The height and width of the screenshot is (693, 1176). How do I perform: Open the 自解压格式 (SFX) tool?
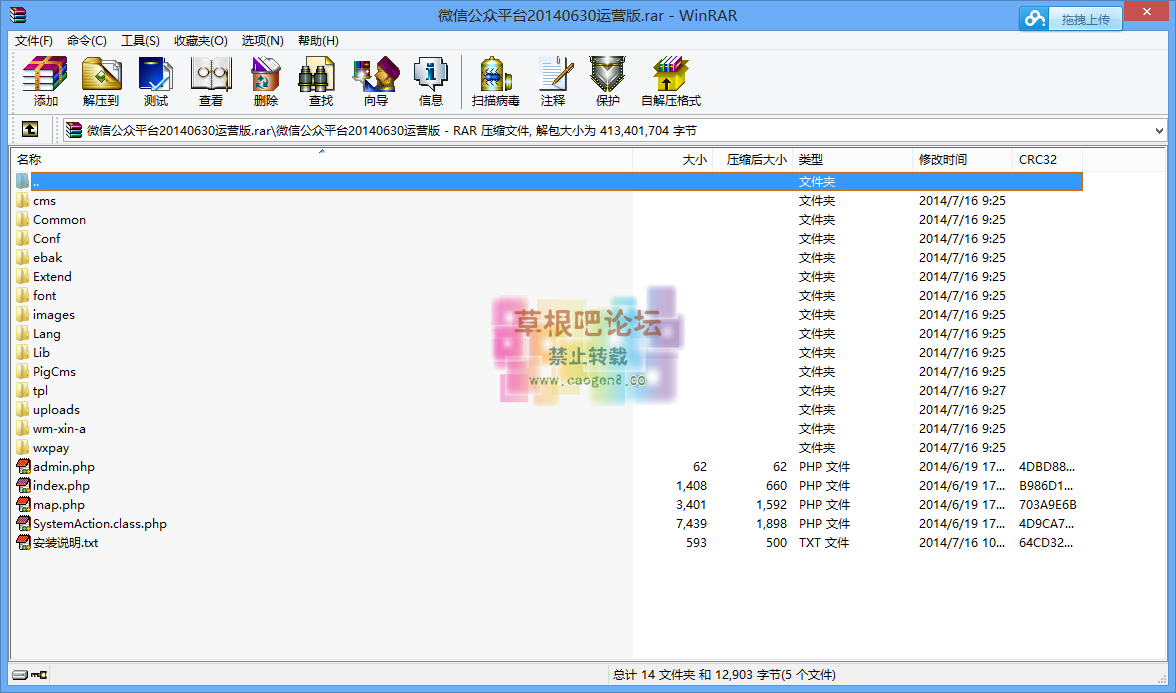click(670, 81)
